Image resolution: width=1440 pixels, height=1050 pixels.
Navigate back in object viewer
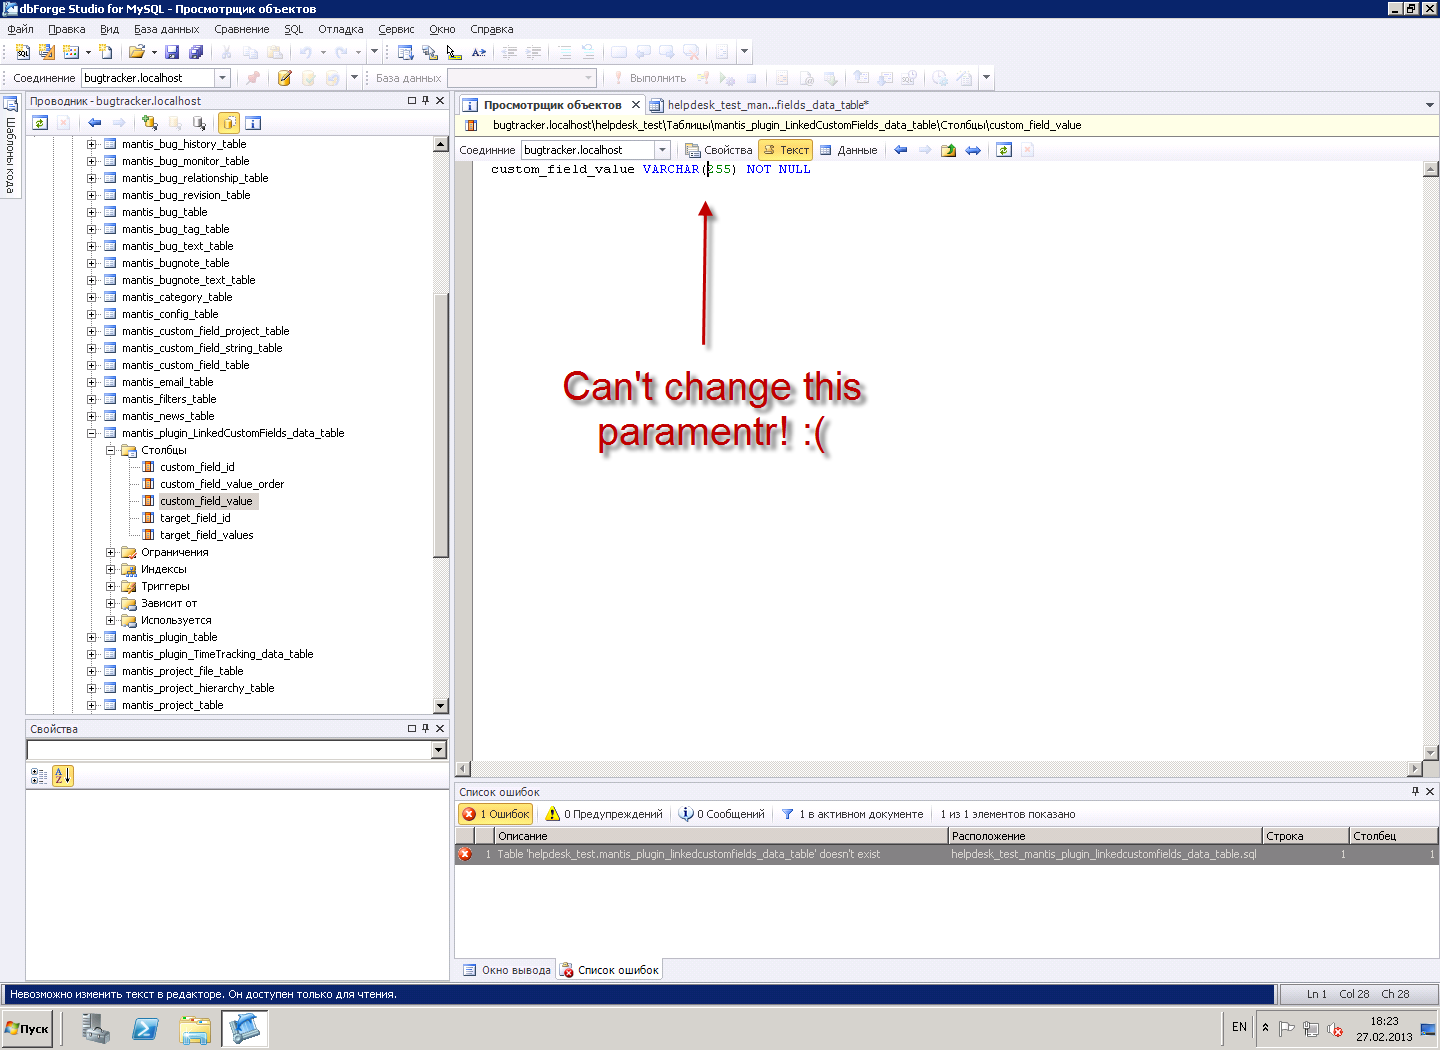901,150
